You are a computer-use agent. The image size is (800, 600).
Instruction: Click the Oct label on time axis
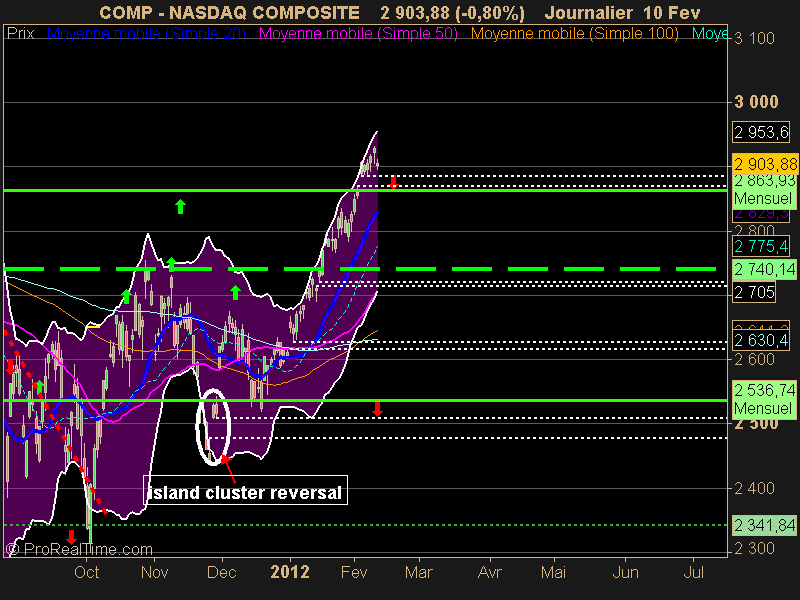point(87,572)
